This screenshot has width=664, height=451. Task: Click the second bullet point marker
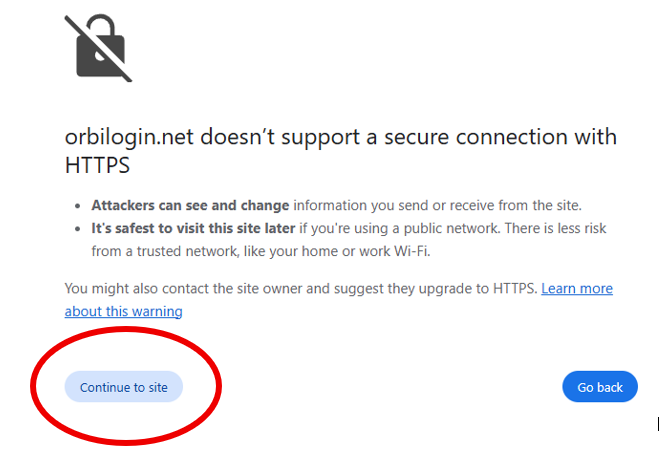point(77,229)
